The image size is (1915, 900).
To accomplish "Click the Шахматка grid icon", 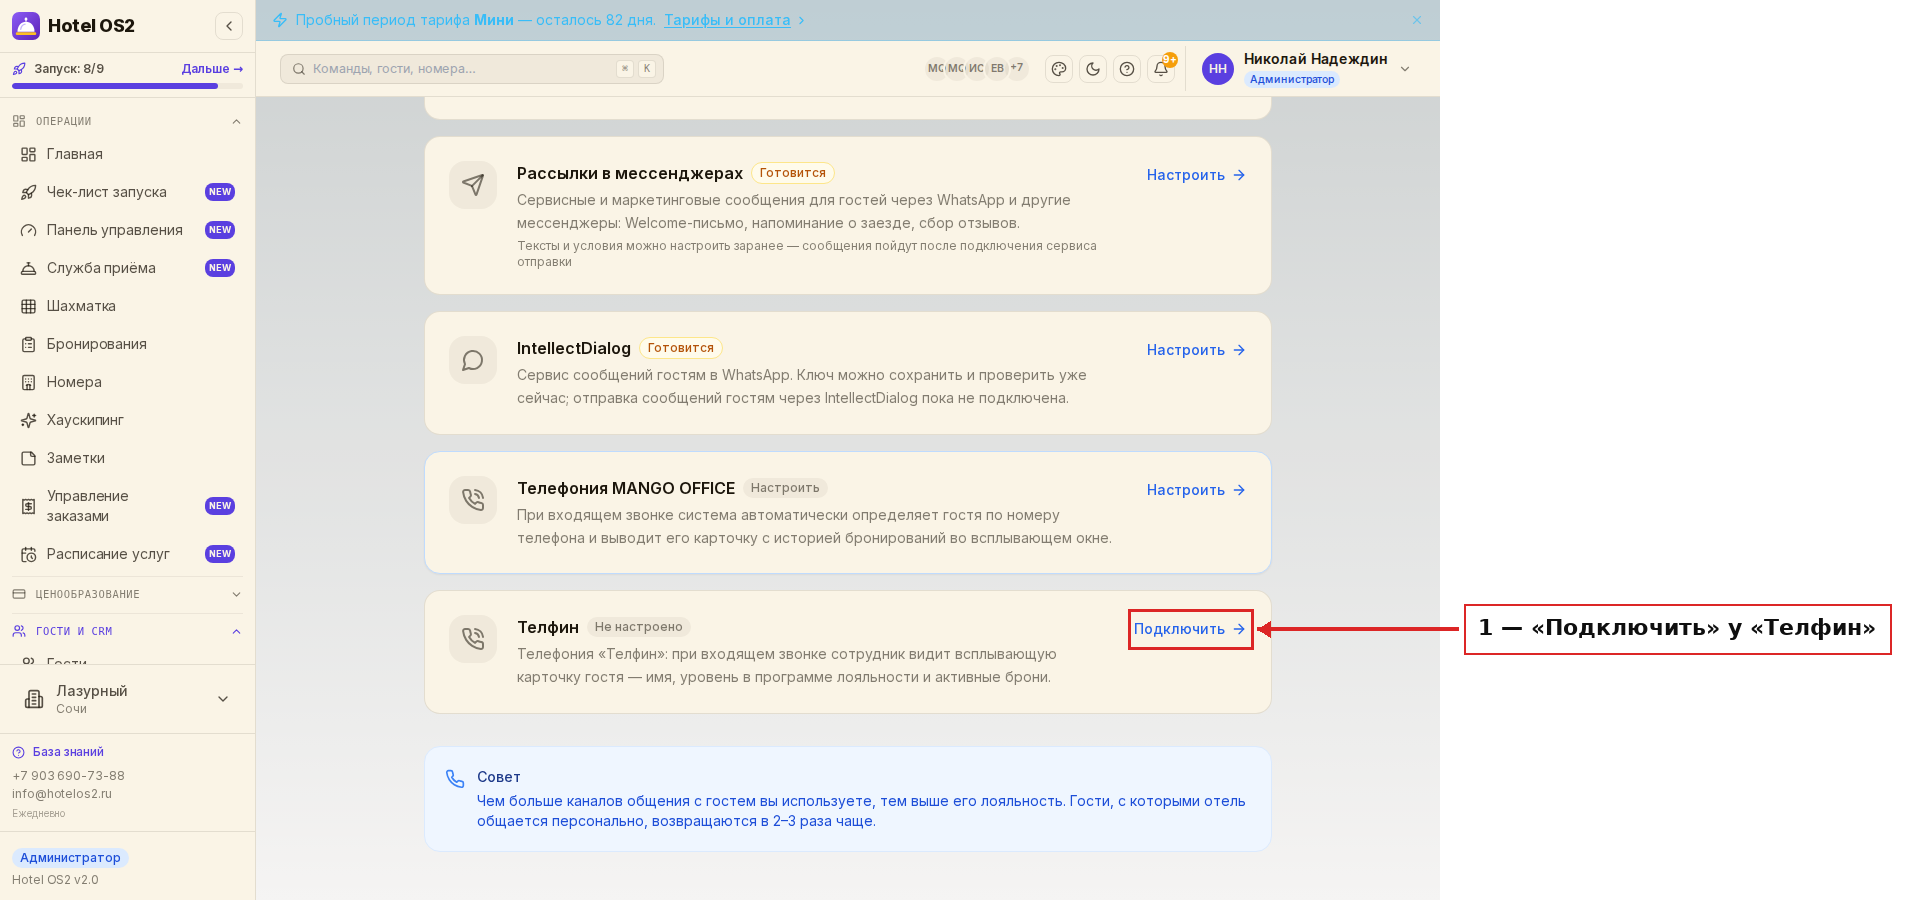I will tap(29, 306).
